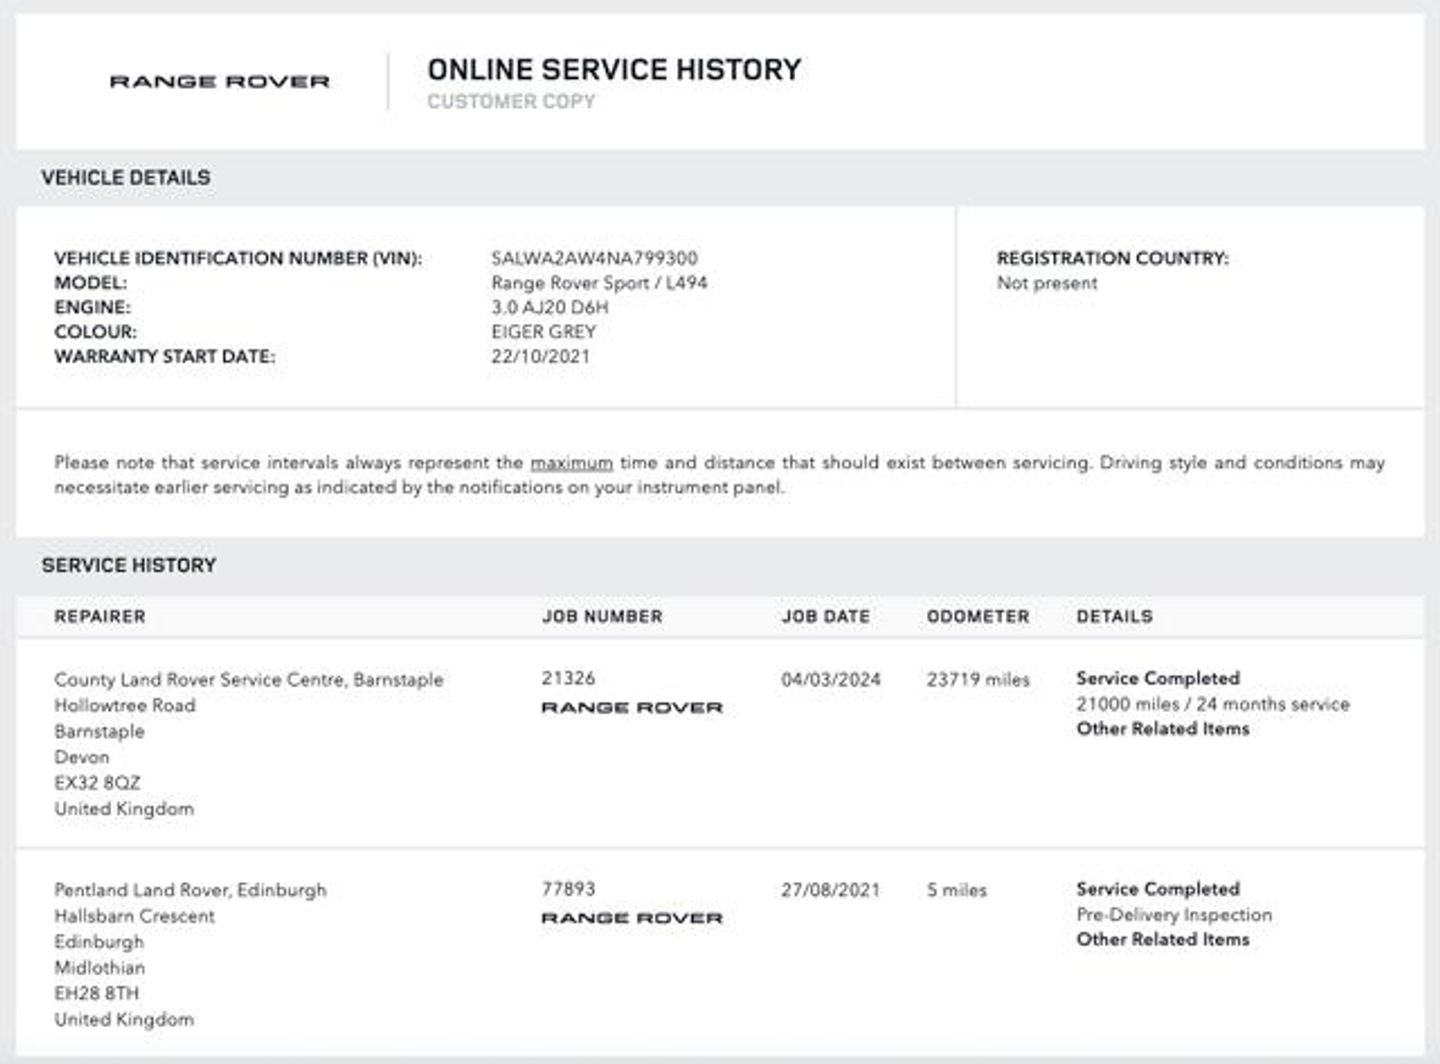Select the VIN number SALWA2AW4NA799300
The width and height of the screenshot is (1440, 1064).
(x=594, y=258)
